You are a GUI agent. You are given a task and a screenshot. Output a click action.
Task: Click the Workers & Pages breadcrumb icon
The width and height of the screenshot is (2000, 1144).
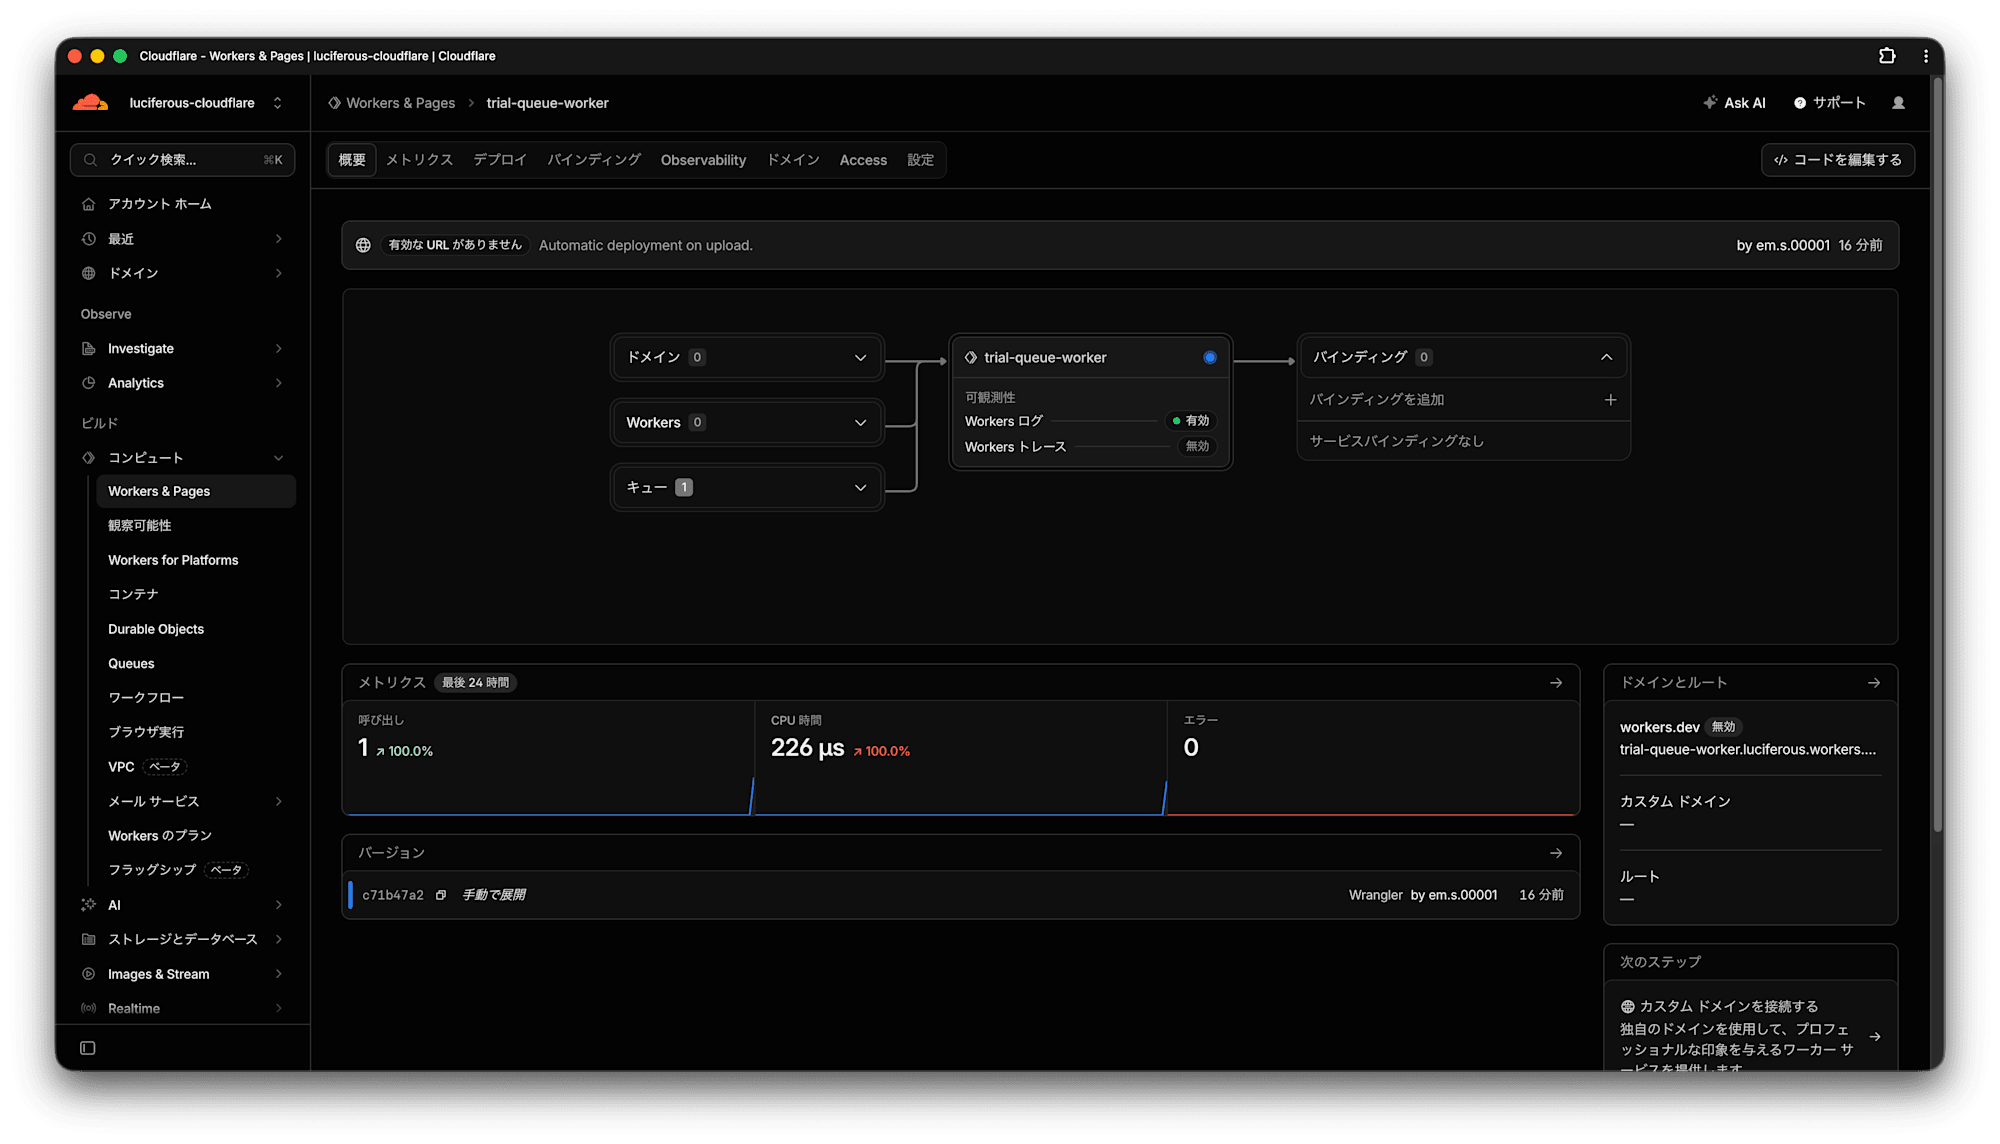(x=335, y=103)
